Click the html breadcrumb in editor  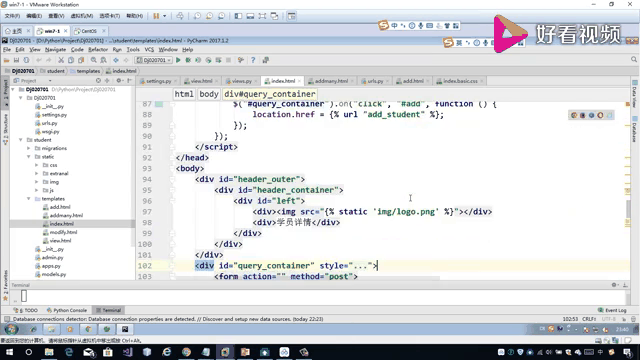[x=184, y=94]
